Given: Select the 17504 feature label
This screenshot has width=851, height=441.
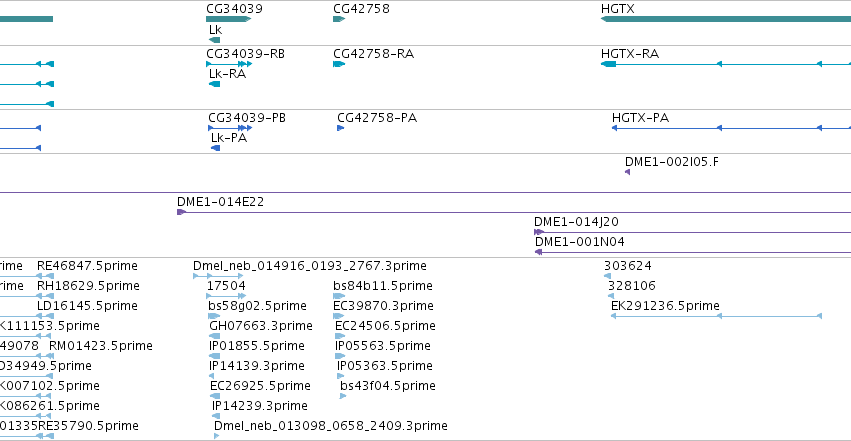Looking at the screenshot, I should click(226, 286).
